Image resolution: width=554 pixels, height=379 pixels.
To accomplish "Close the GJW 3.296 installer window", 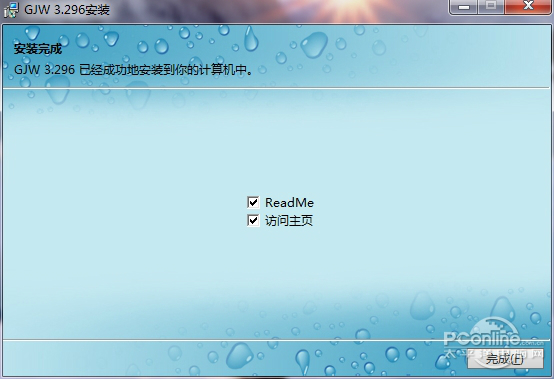I will pos(528,6).
